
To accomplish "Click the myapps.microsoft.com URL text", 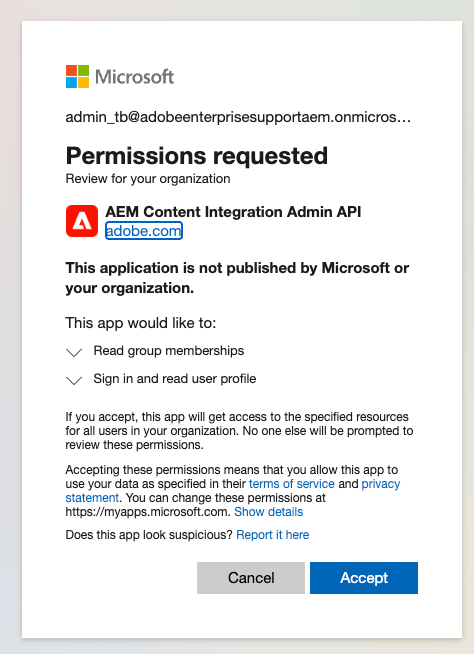I will 148,512.
